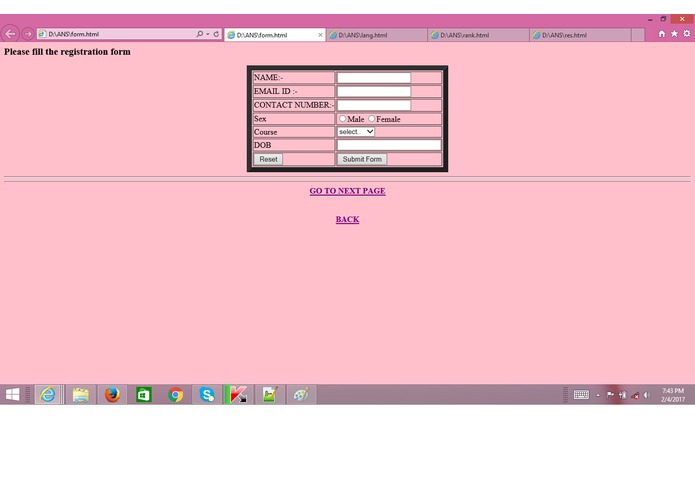Follow the GO TO NEXT PAGE link
The image size is (695, 494).
pos(348,191)
